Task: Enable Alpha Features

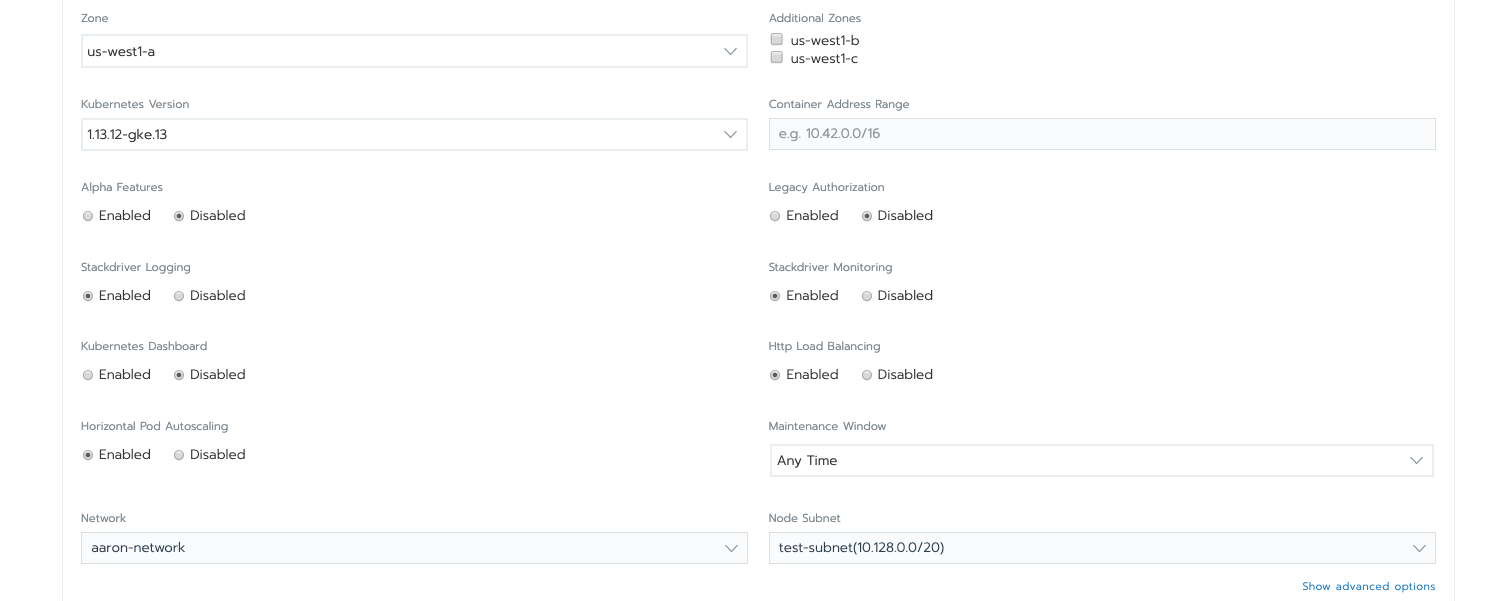Action: pyautogui.click(x=88, y=216)
